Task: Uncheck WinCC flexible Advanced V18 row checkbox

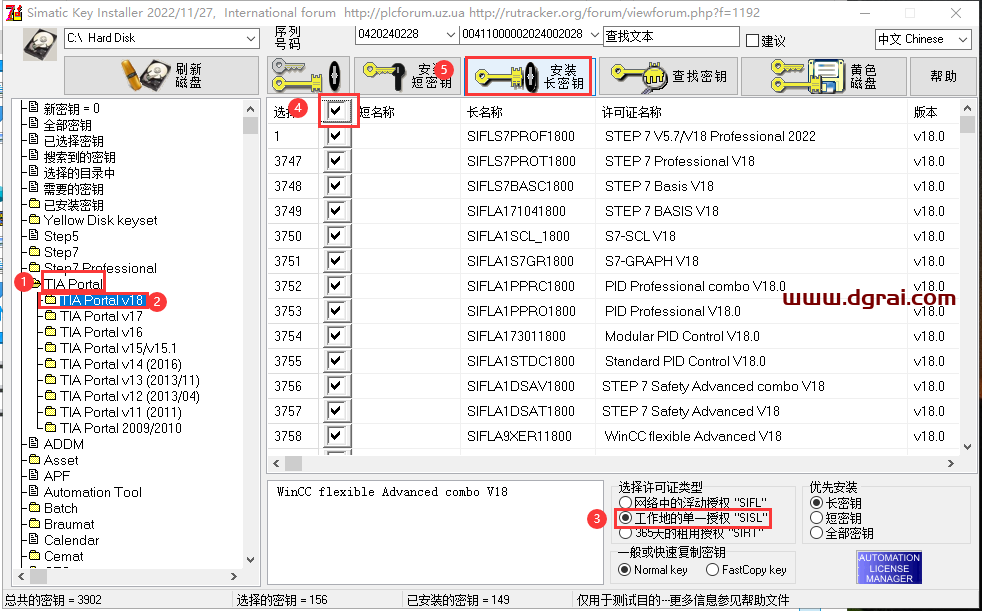Action: (336, 436)
